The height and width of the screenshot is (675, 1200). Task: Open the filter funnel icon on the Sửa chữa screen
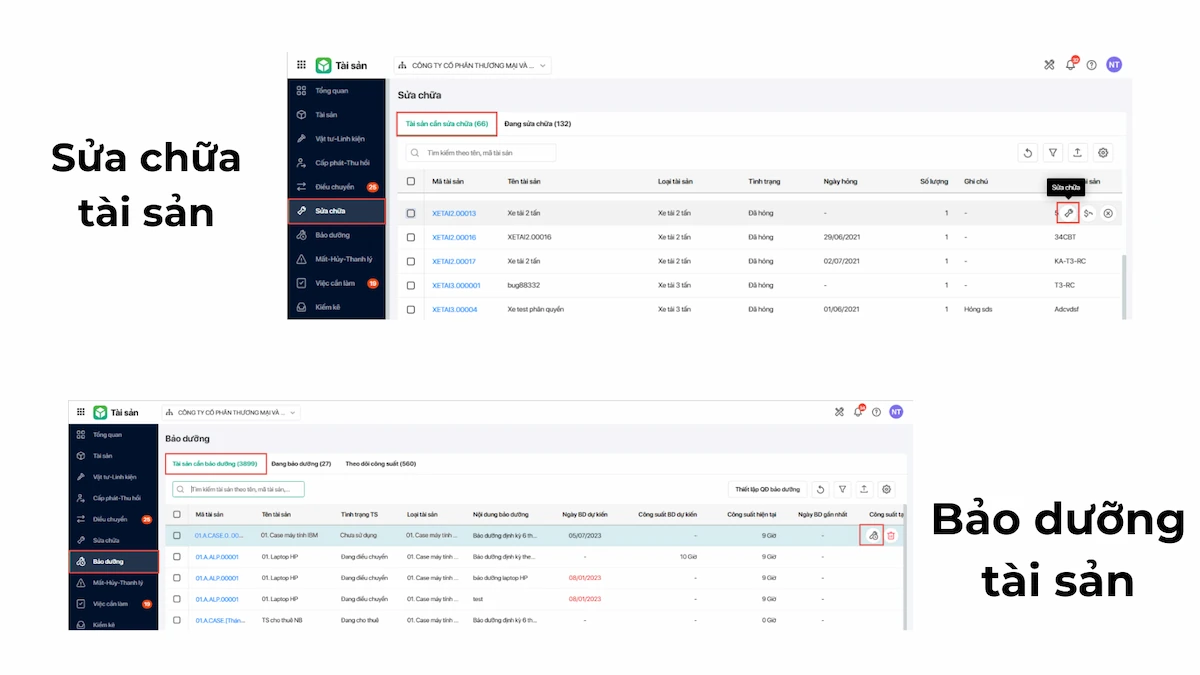[x=1052, y=153]
